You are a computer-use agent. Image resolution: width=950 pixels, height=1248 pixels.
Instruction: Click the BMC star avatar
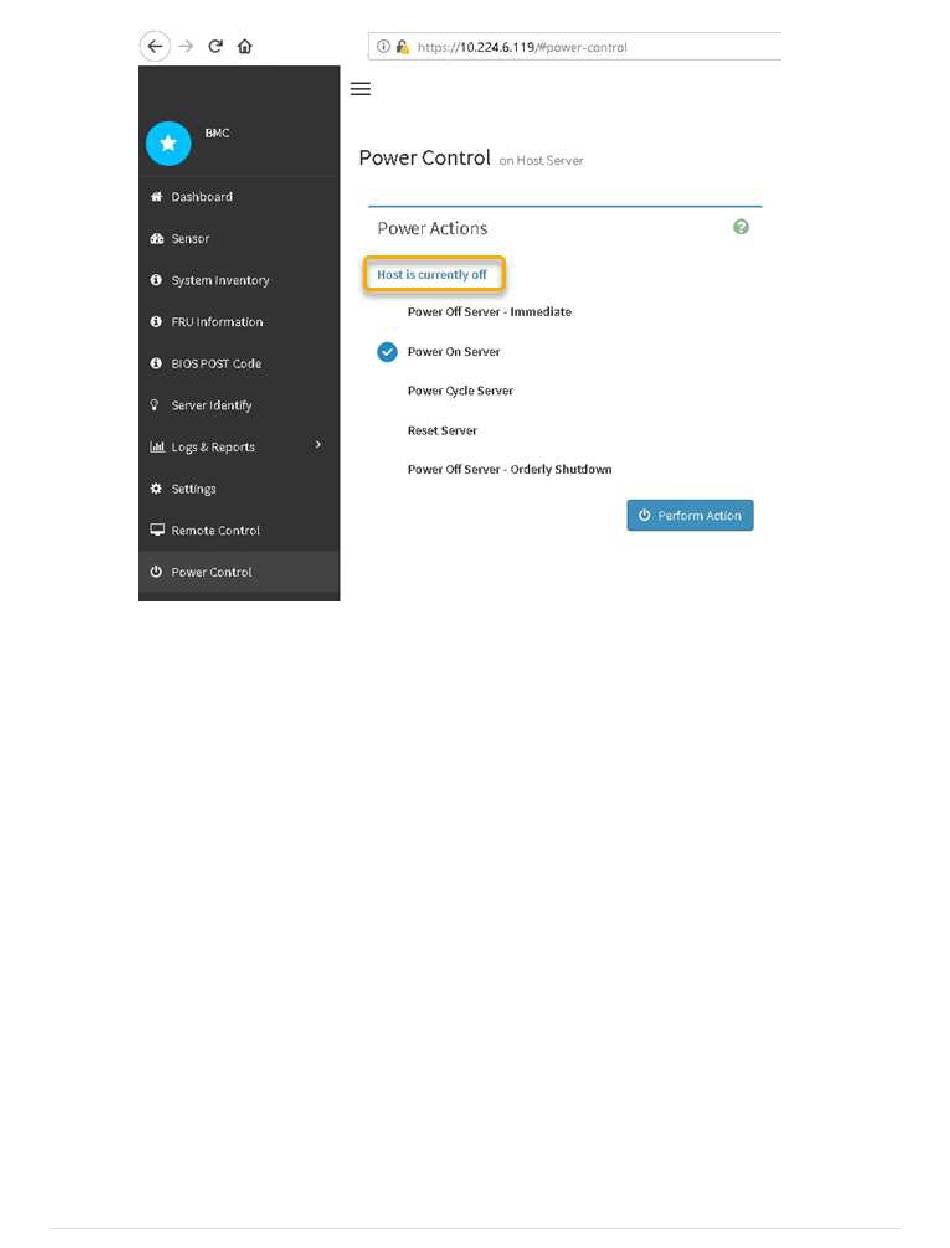[x=168, y=144]
